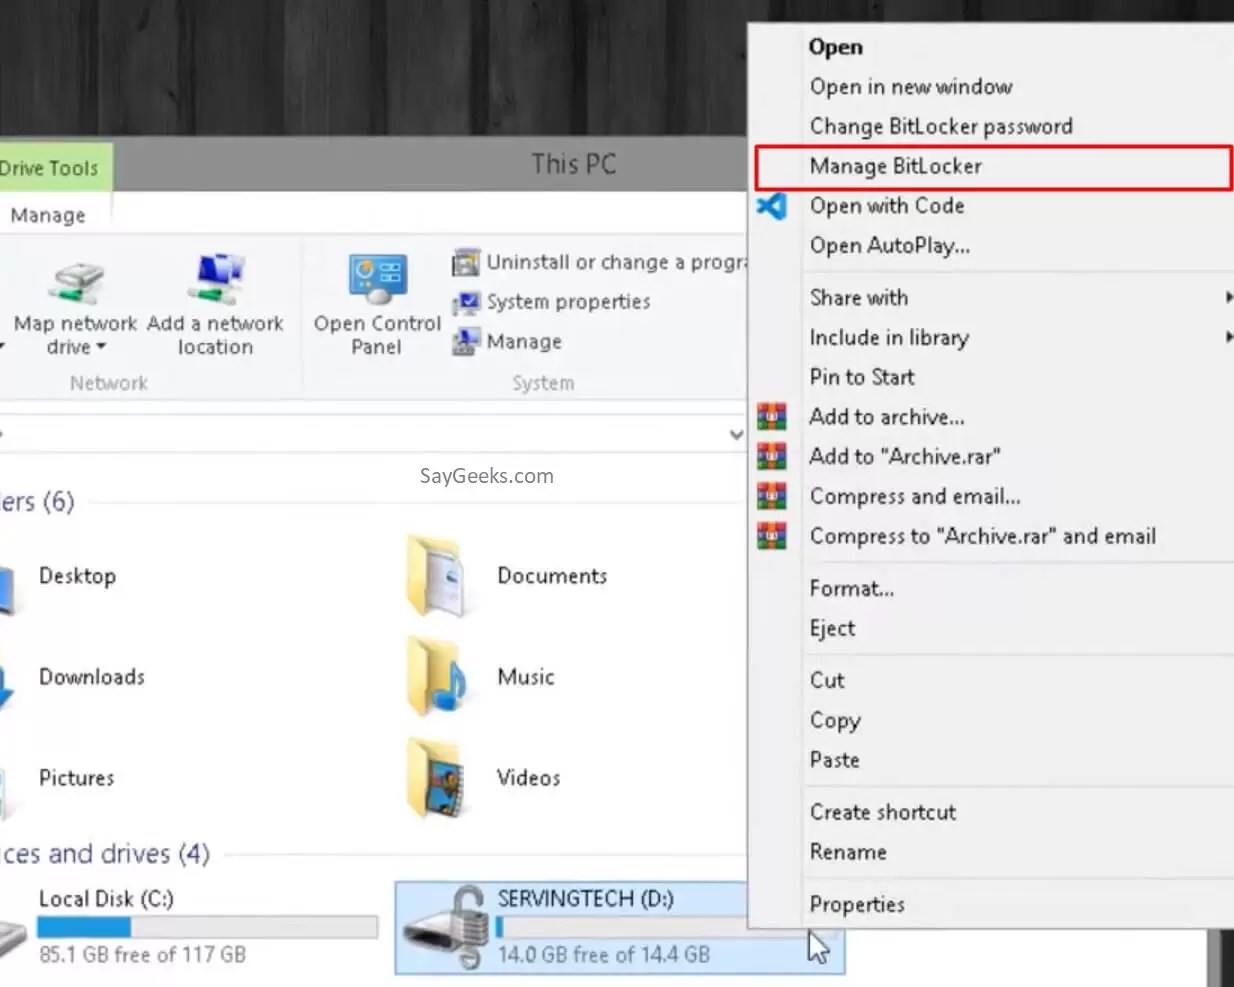The height and width of the screenshot is (987, 1234).
Task: Open the Videos folder icon
Action: (436, 778)
